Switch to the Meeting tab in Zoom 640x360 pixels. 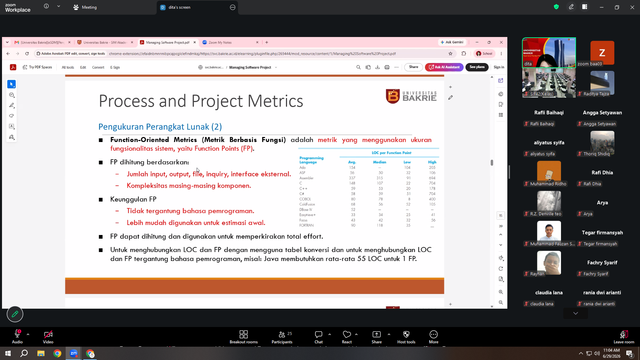tap(85, 7)
